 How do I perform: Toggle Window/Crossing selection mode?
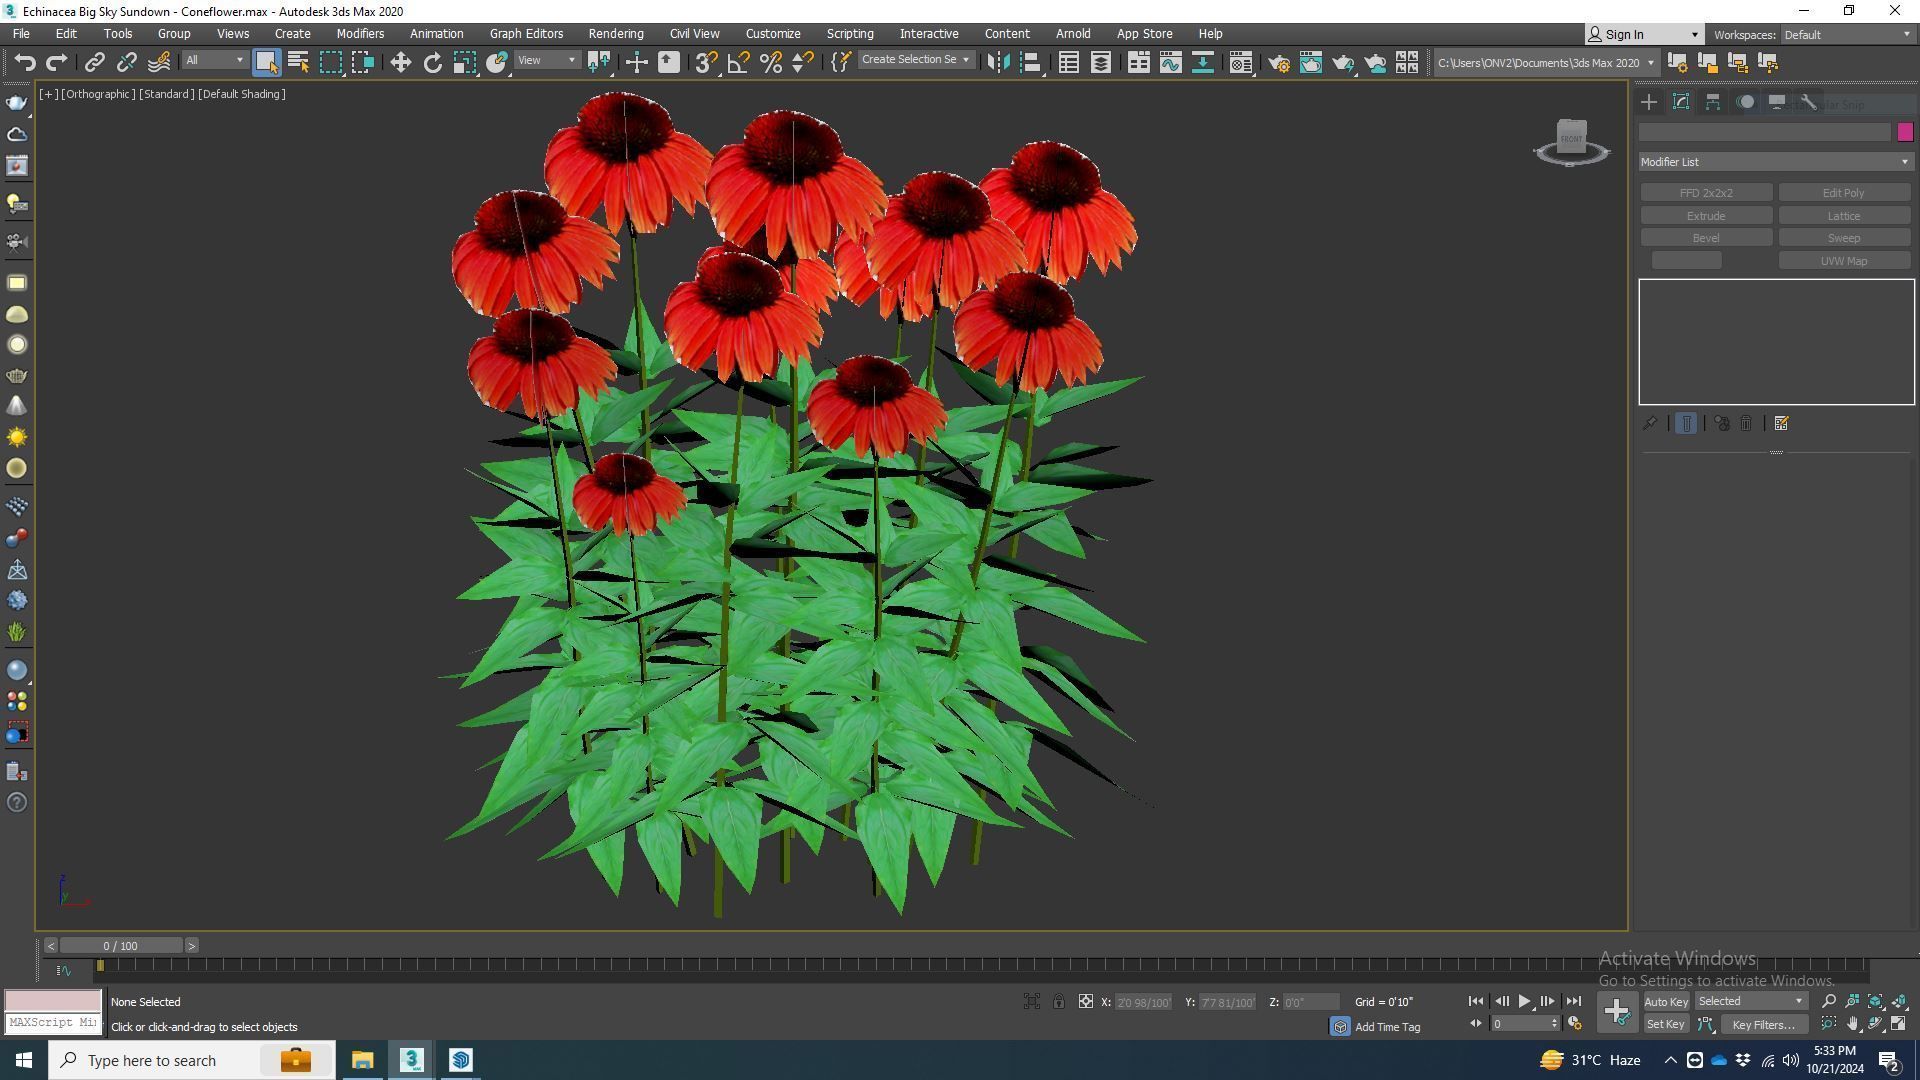(362, 62)
